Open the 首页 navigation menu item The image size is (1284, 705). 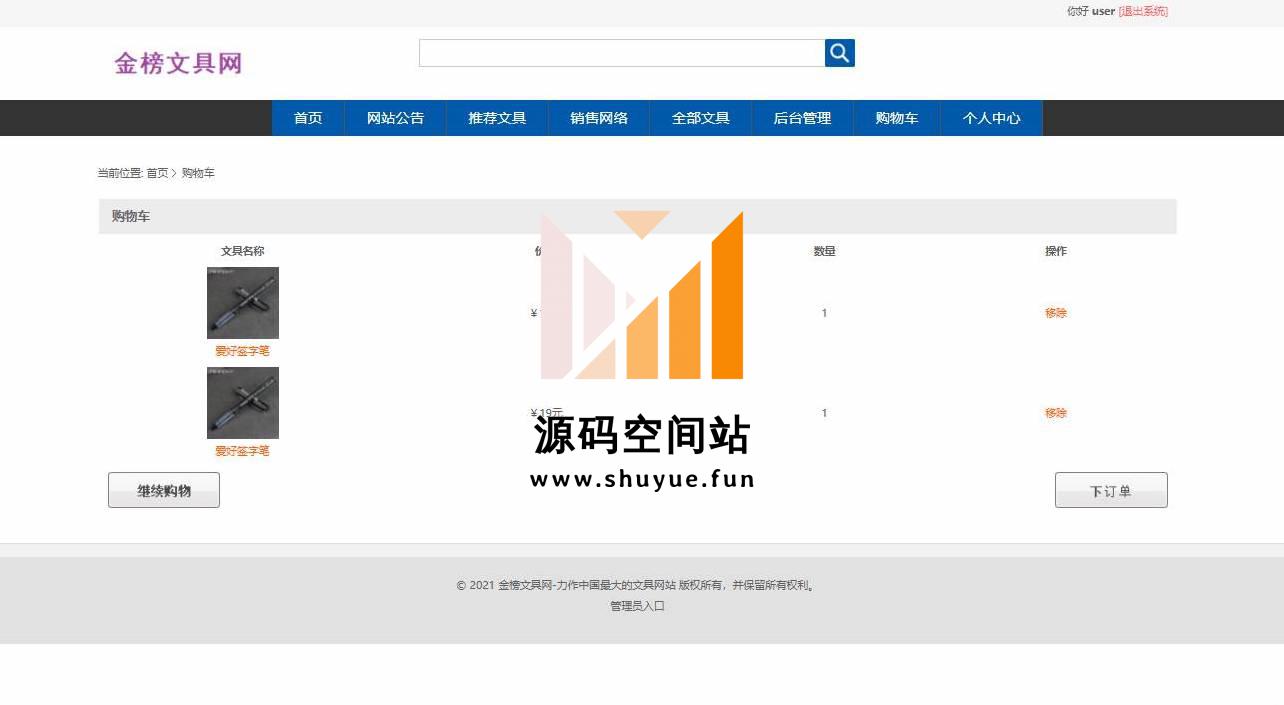click(x=308, y=118)
